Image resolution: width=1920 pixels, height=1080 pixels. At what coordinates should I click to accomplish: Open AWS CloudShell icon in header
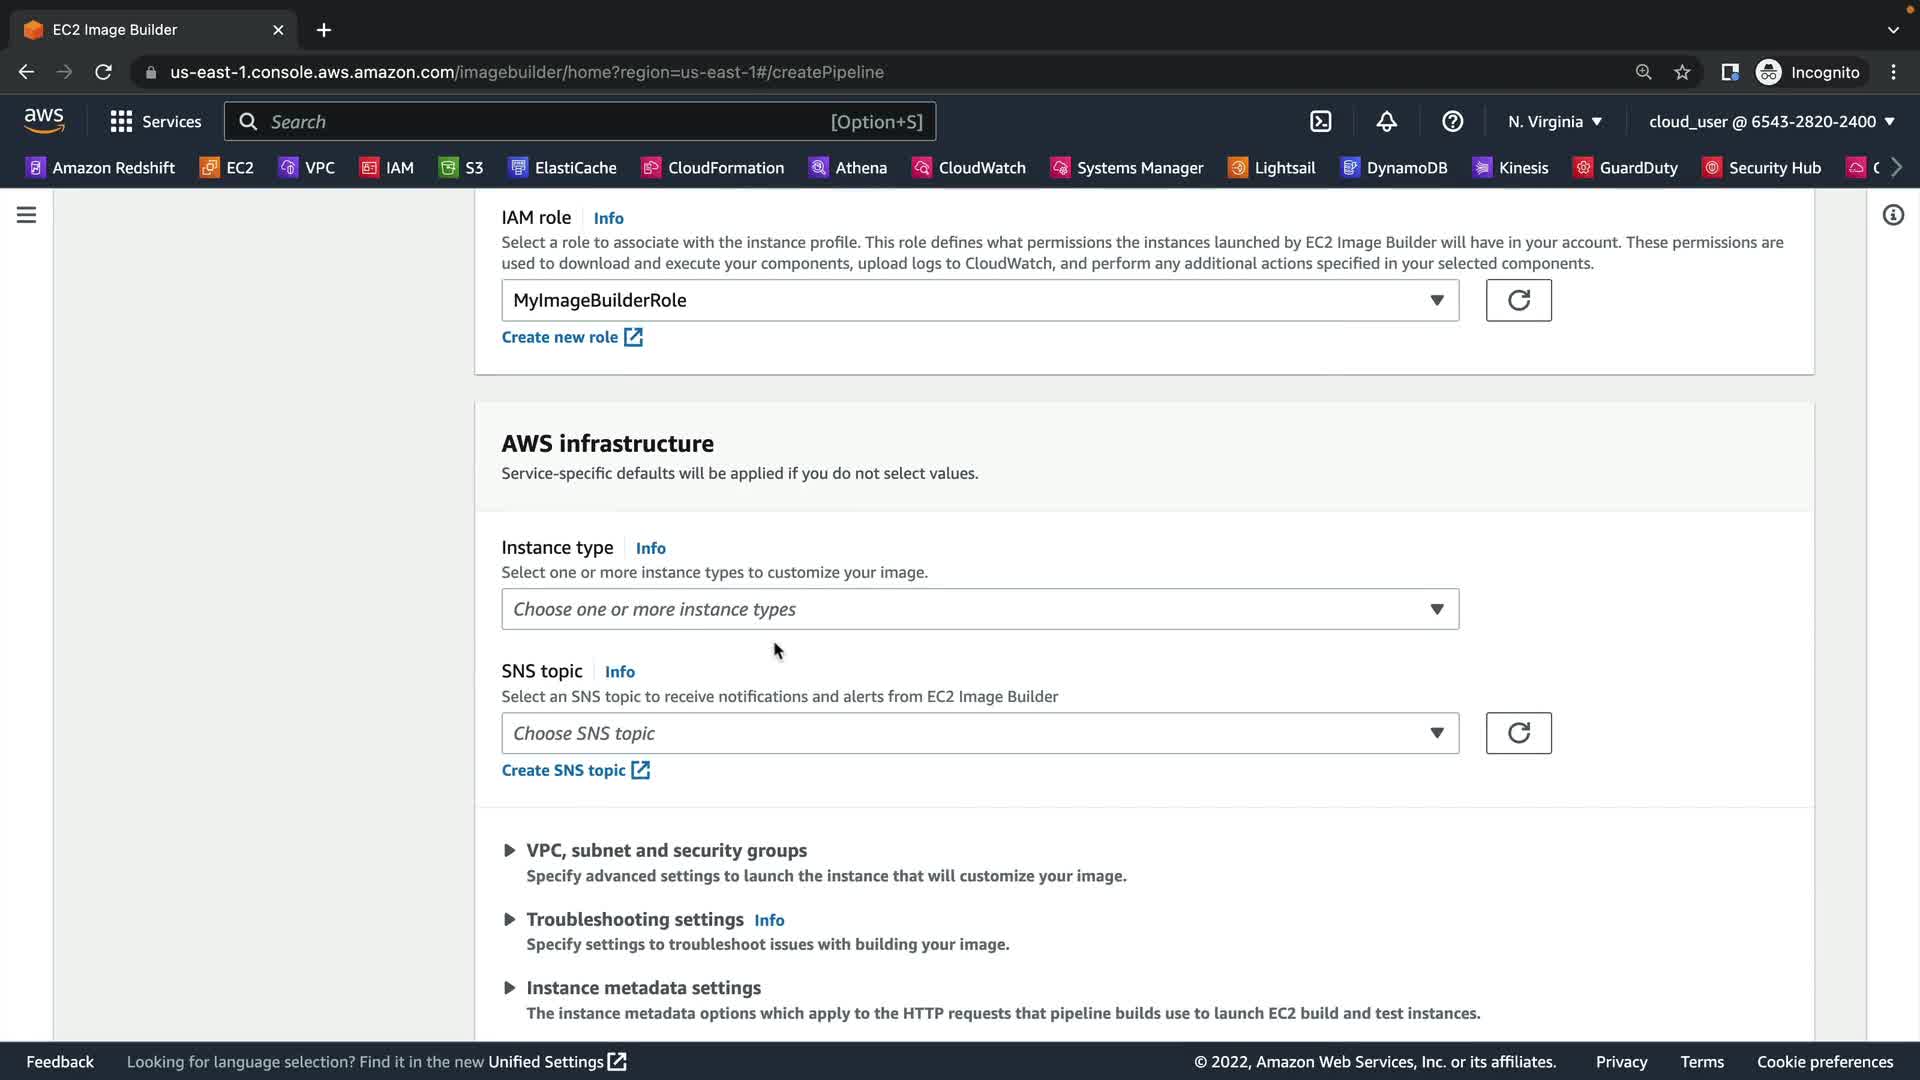click(1320, 122)
